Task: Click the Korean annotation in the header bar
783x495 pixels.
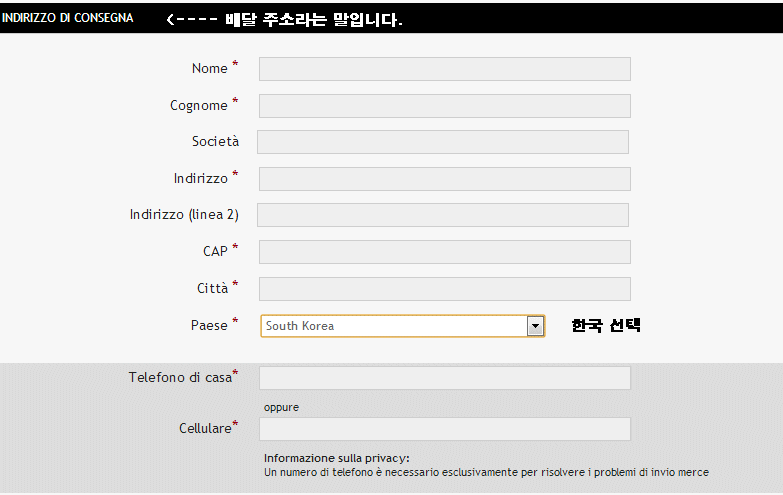Action: click(x=284, y=19)
